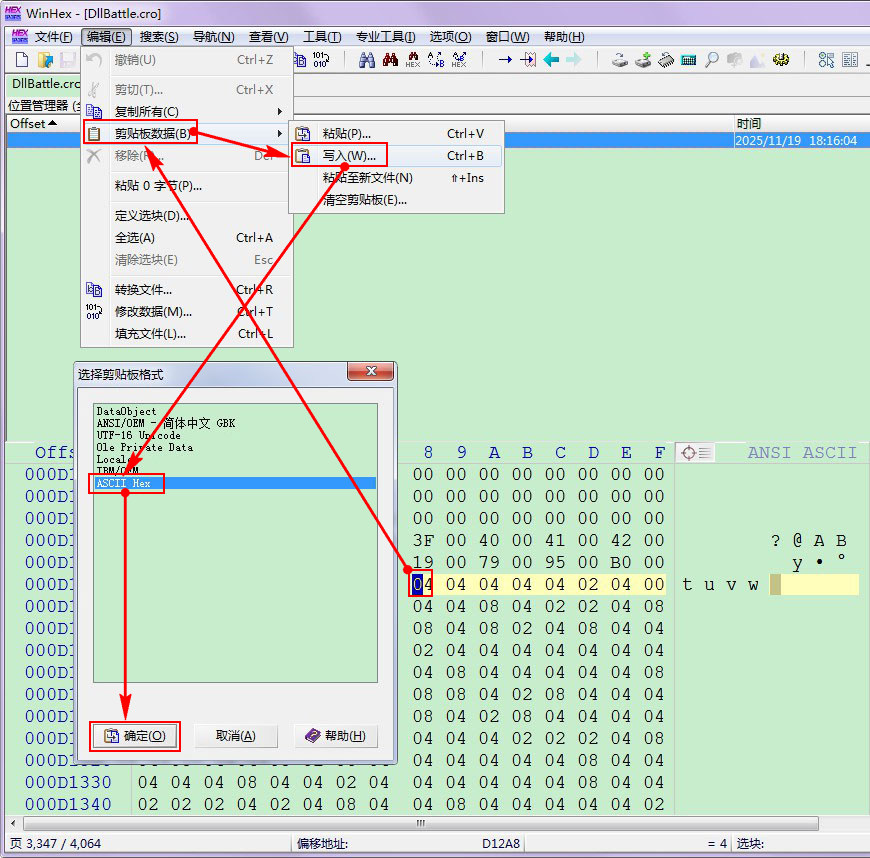
Task: Select UTF-16 Unicode in format list
Action: [138, 436]
